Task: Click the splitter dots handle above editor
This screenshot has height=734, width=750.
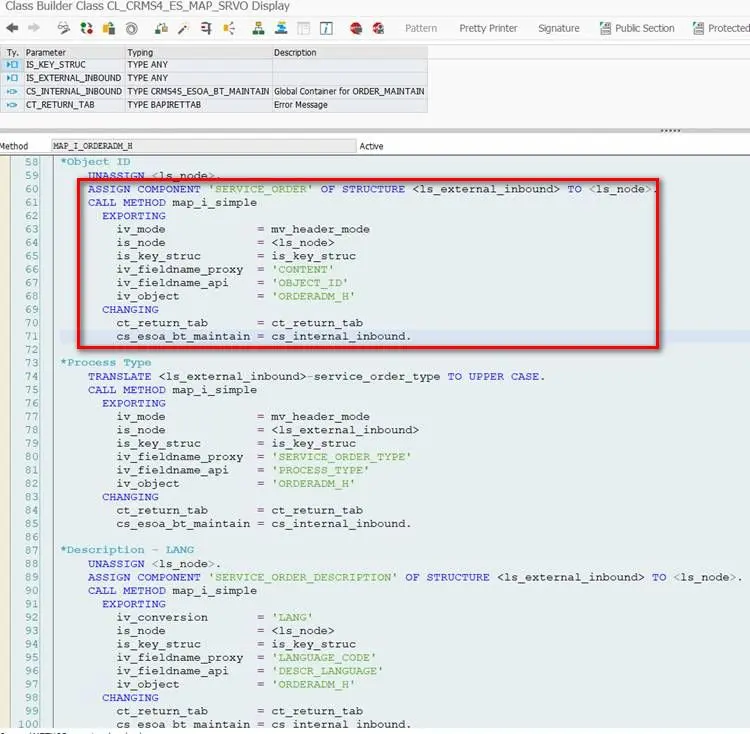Action: (x=671, y=131)
